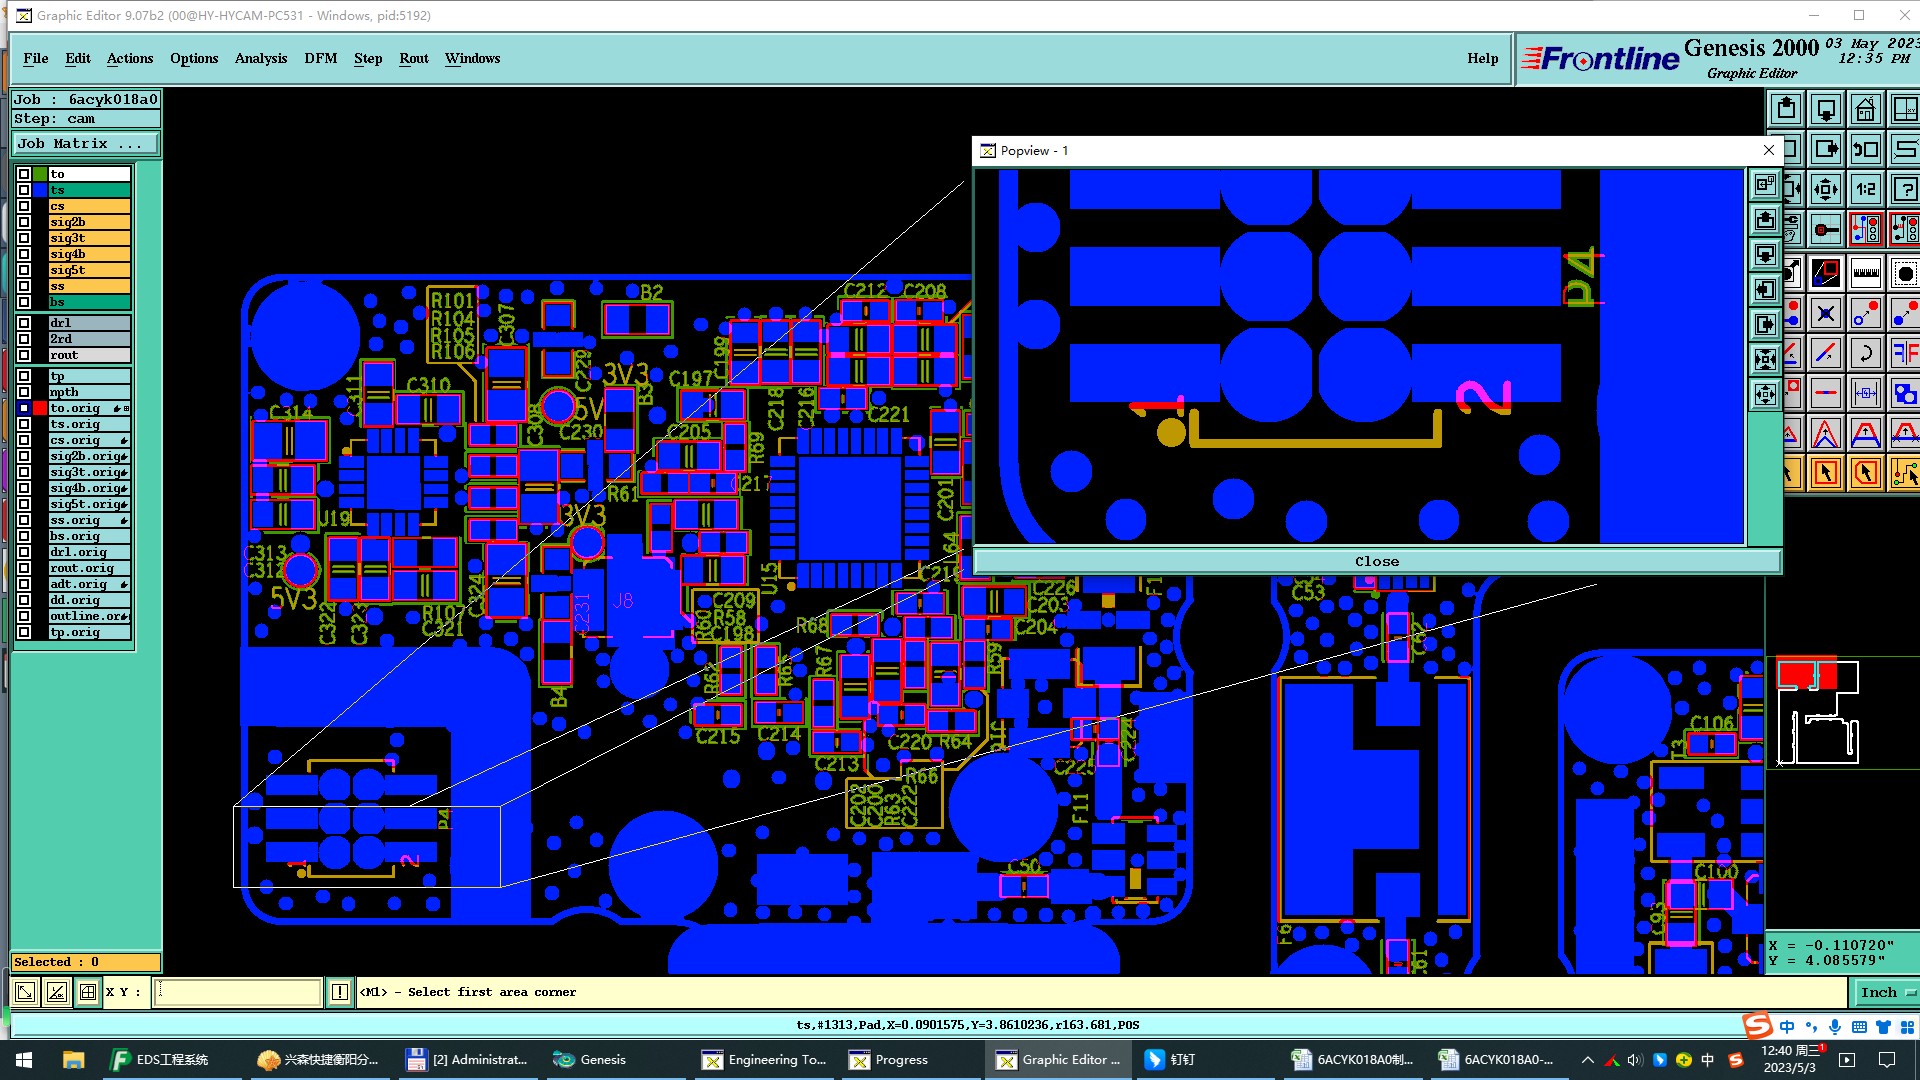Click the four-arrow pan view icon
This screenshot has height=1080, width=1920.
click(x=1826, y=189)
